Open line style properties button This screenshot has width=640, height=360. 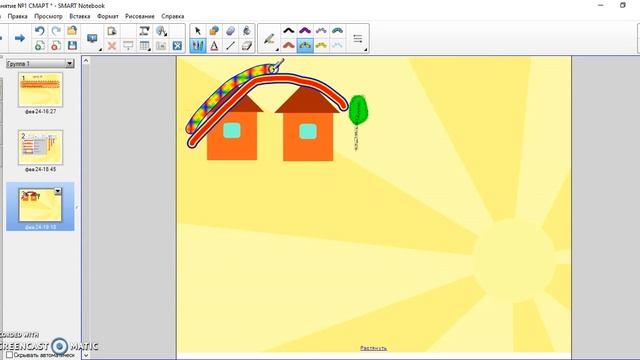click(x=358, y=39)
